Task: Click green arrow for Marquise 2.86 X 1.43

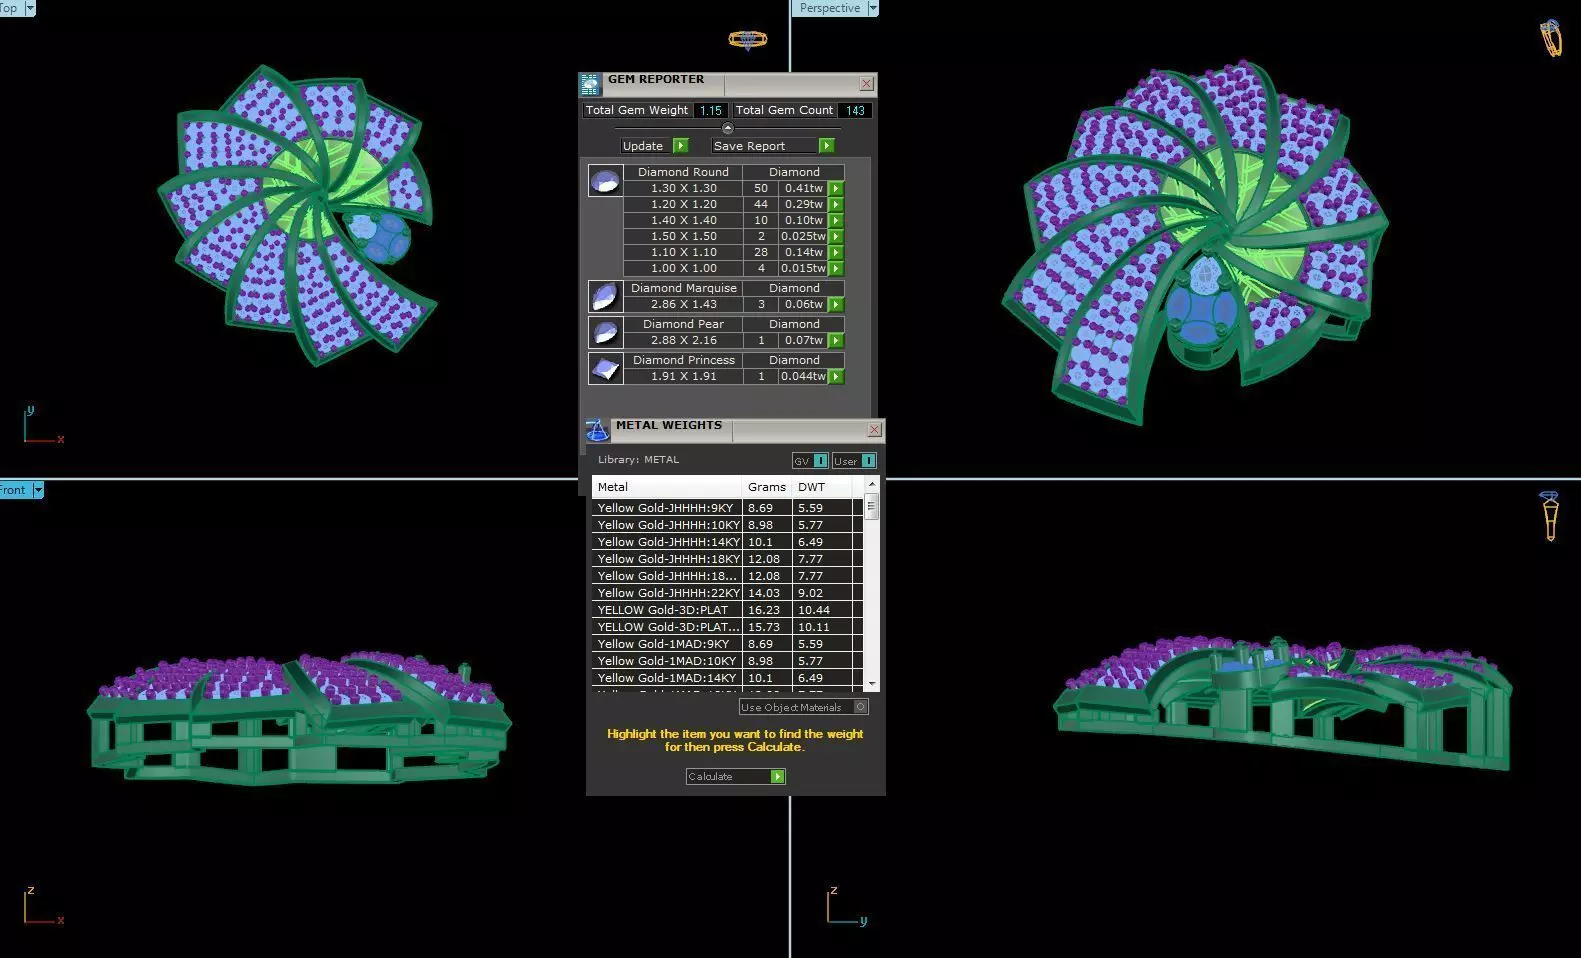Action: 836,304
